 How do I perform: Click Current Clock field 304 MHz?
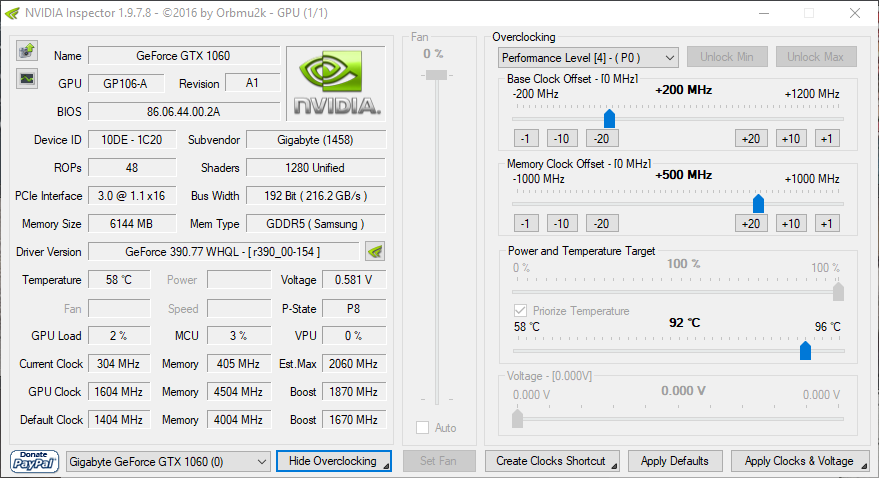click(x=119, y=364)
